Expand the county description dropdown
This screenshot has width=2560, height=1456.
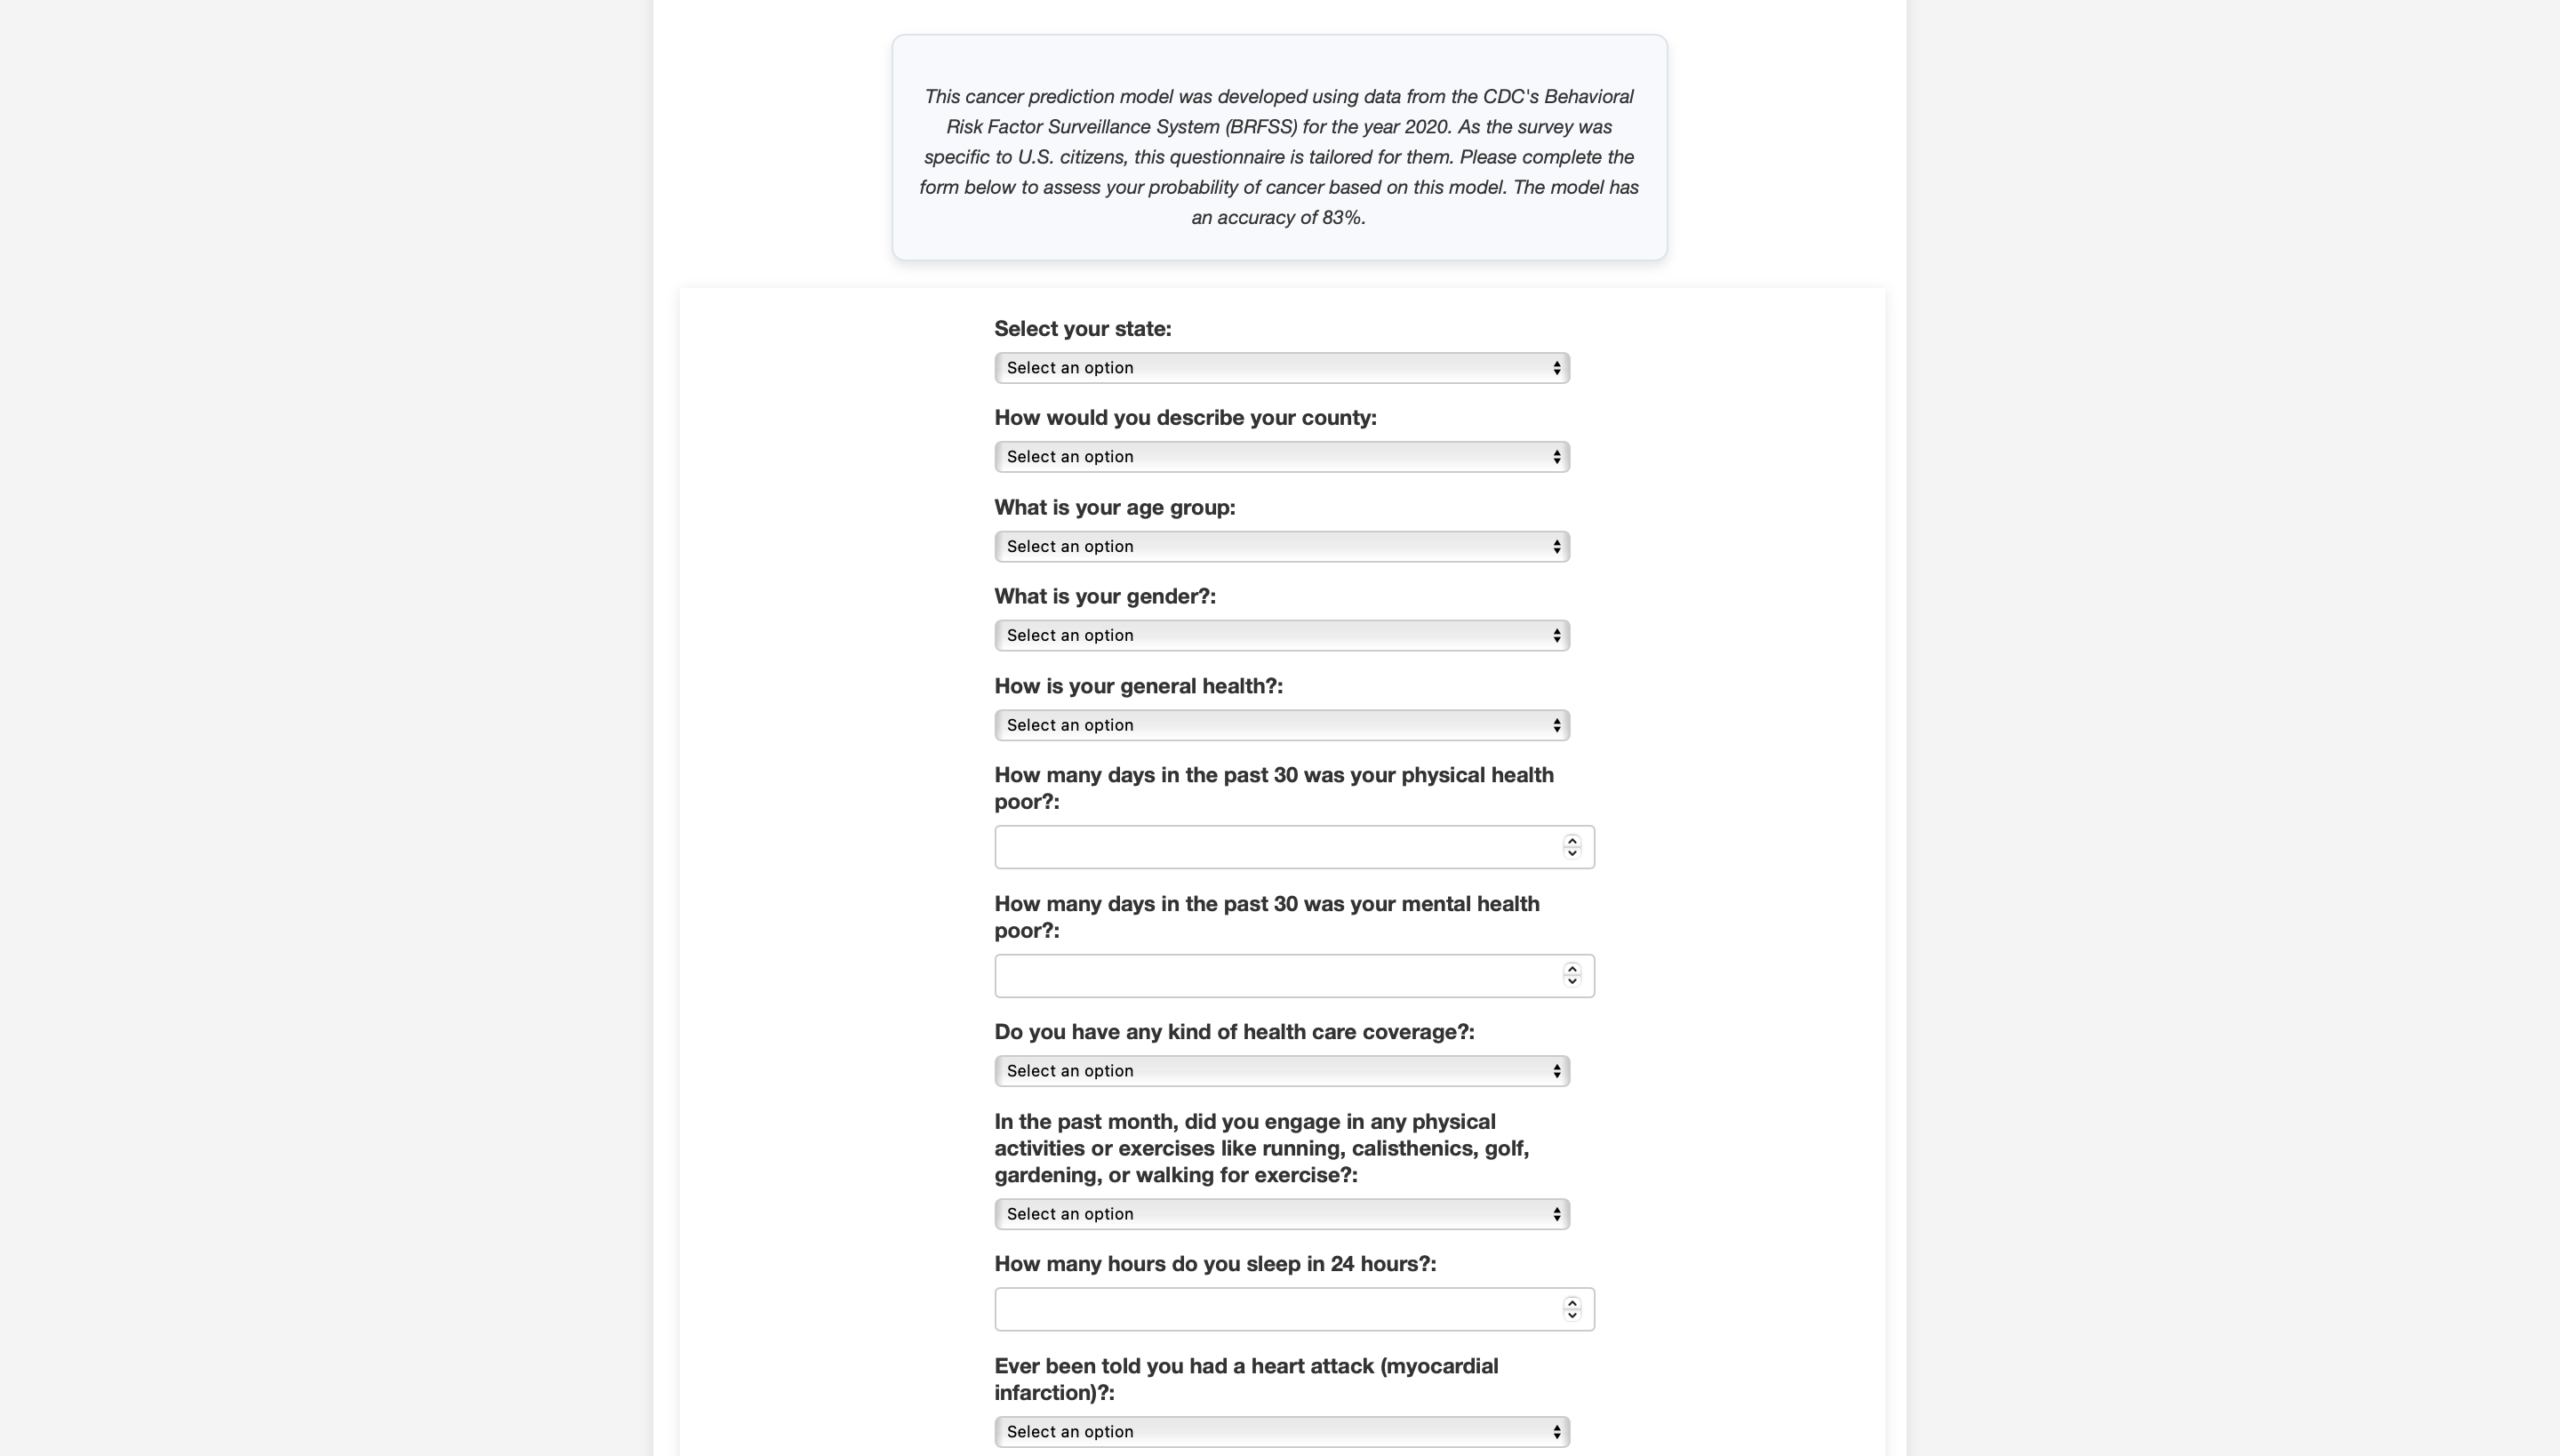(1281, 457)
